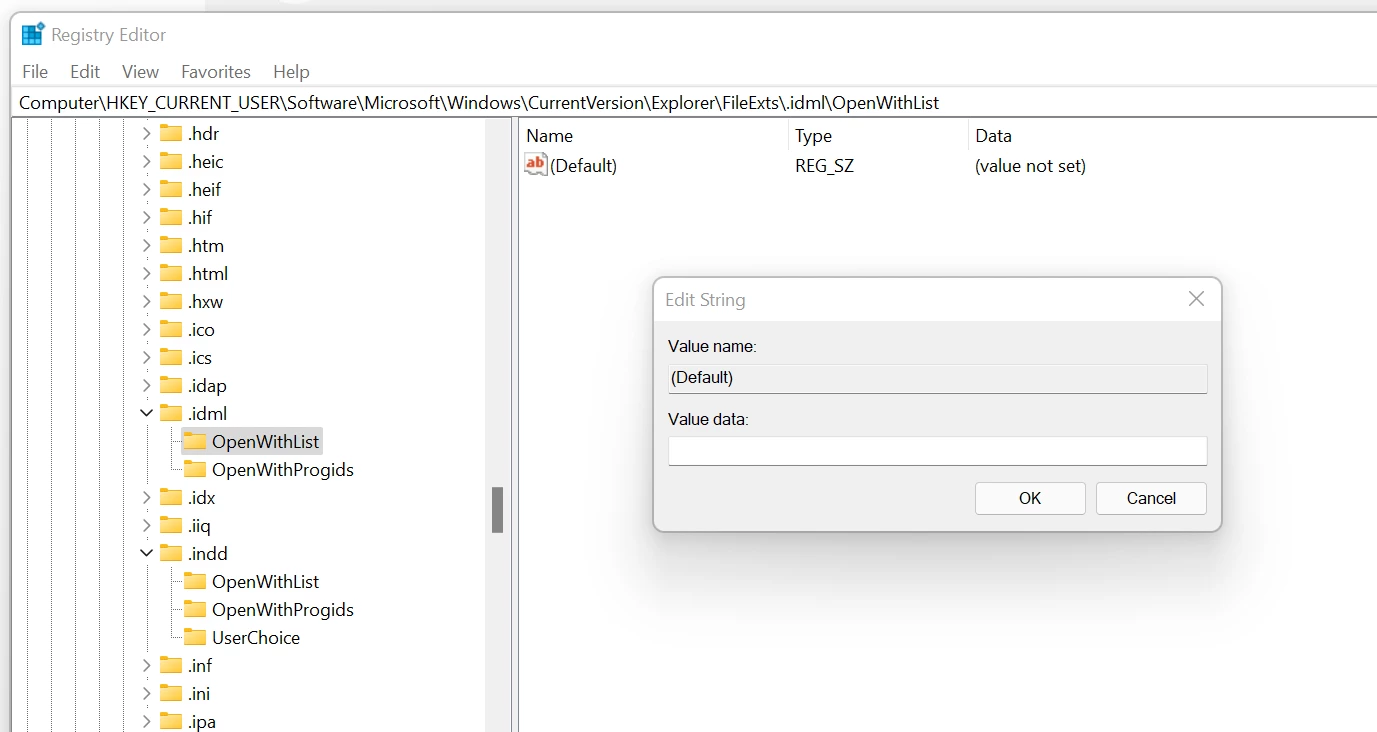Click the .htm folder icon
Screen dimensions: 1377x732
tap(171, 246)
